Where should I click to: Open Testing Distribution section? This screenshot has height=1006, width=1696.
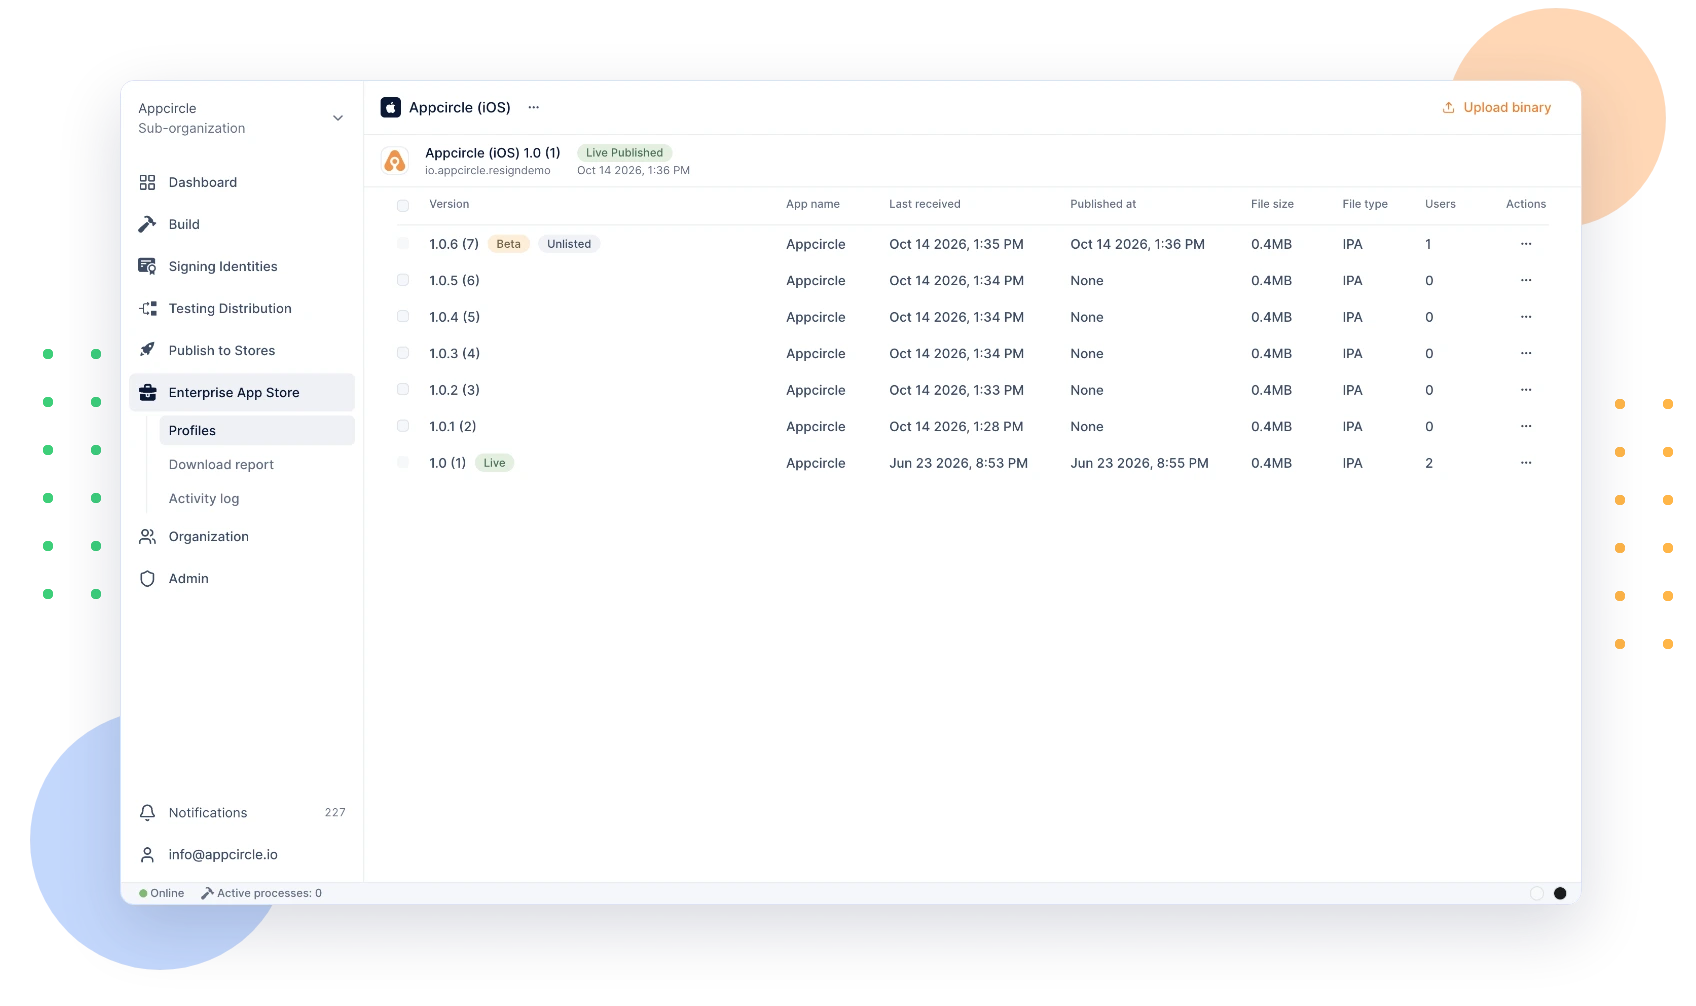coord(242,308)
